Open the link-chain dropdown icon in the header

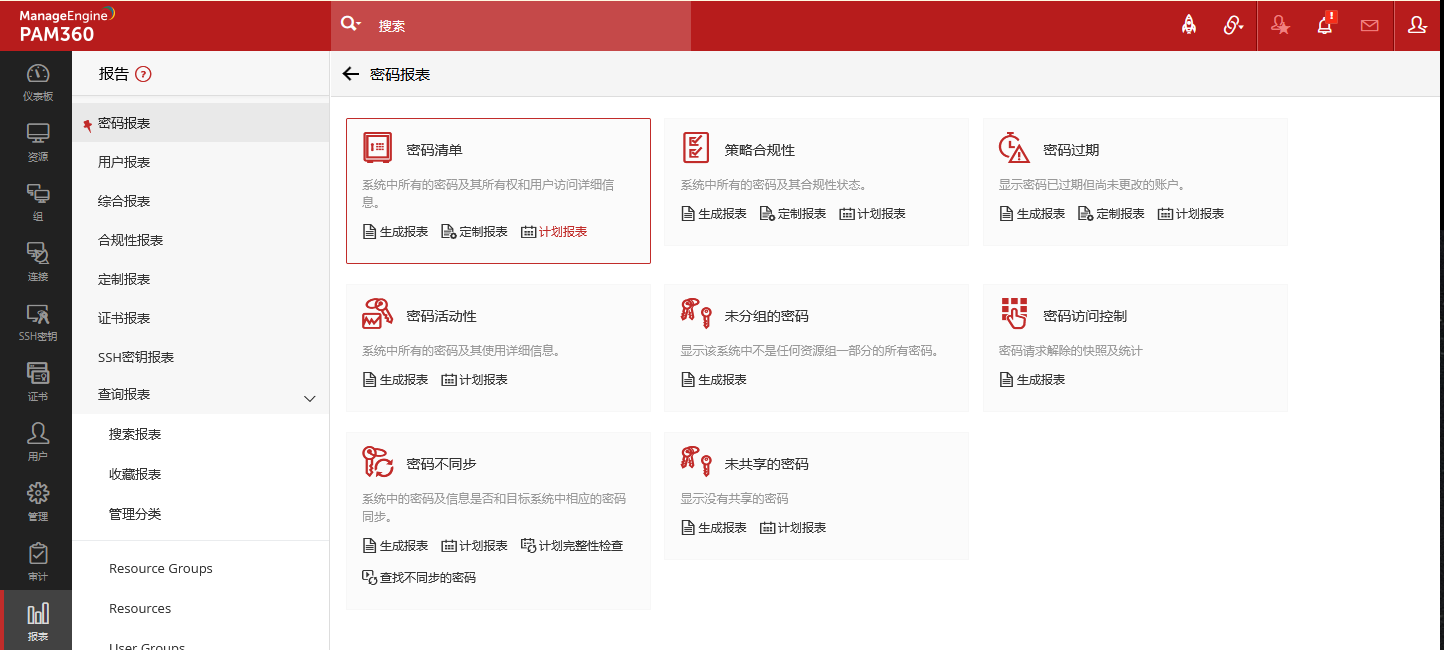coord(1234,26)
